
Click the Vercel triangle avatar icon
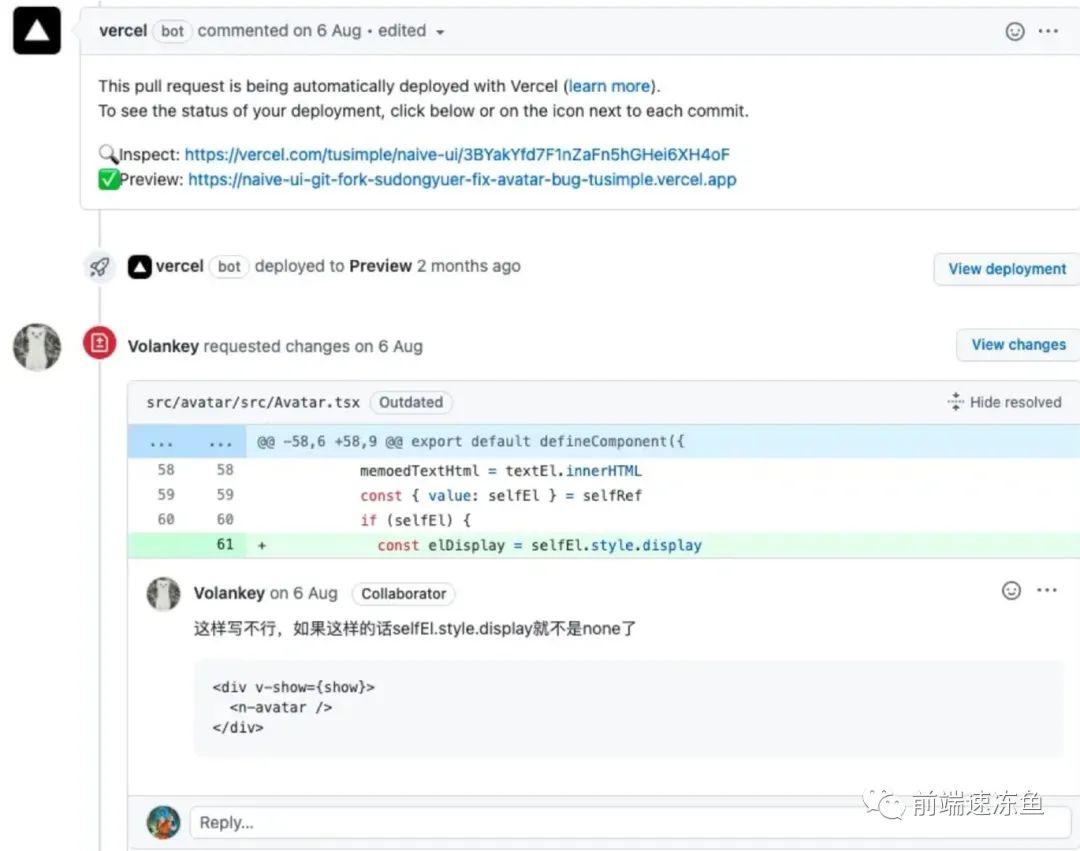pyautogui.click(x=37, y=31)
